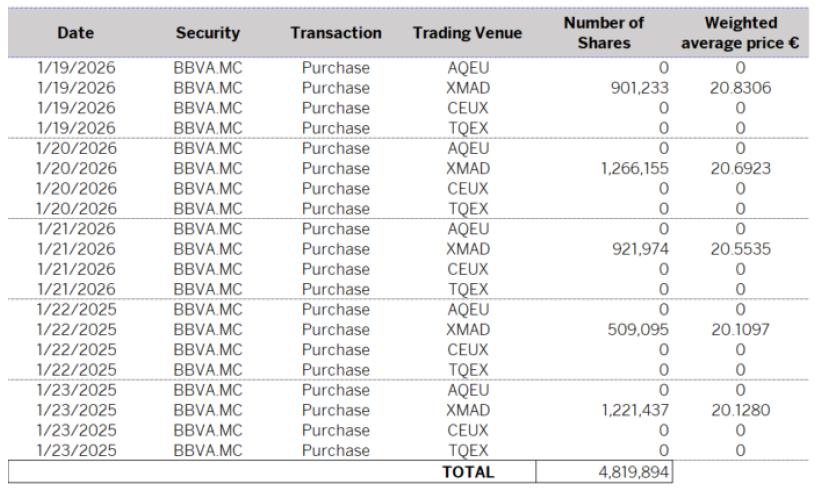Select the 20.1280 weighted price cell

click(740, 410)
